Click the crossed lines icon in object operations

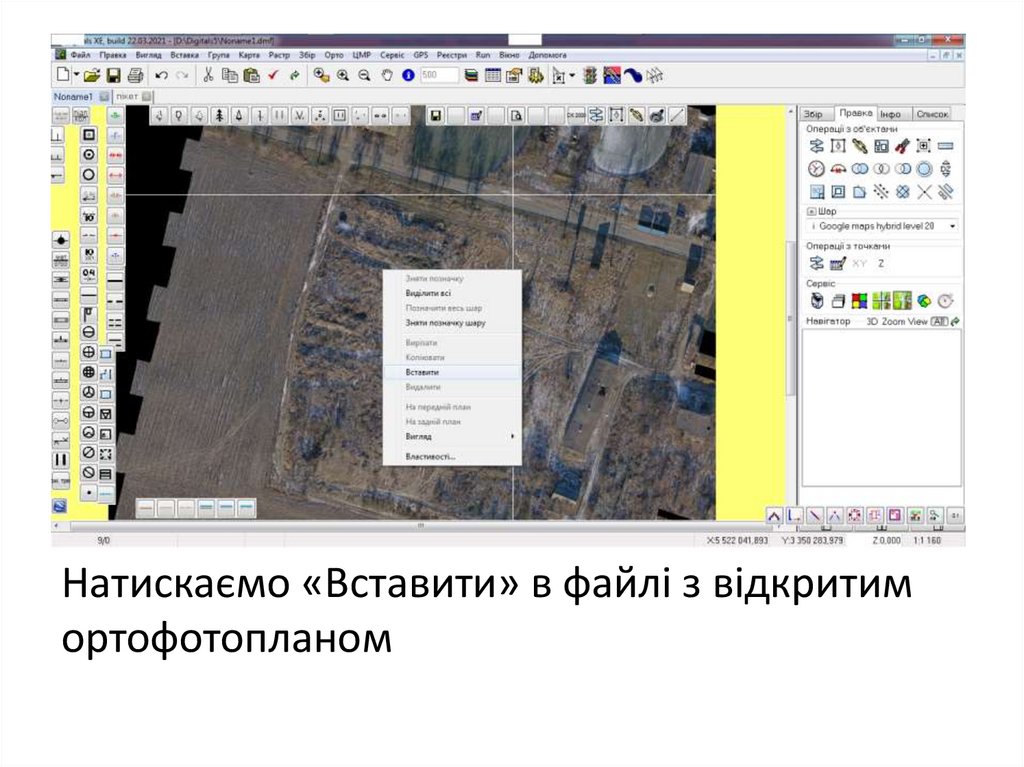click(924, 192)
